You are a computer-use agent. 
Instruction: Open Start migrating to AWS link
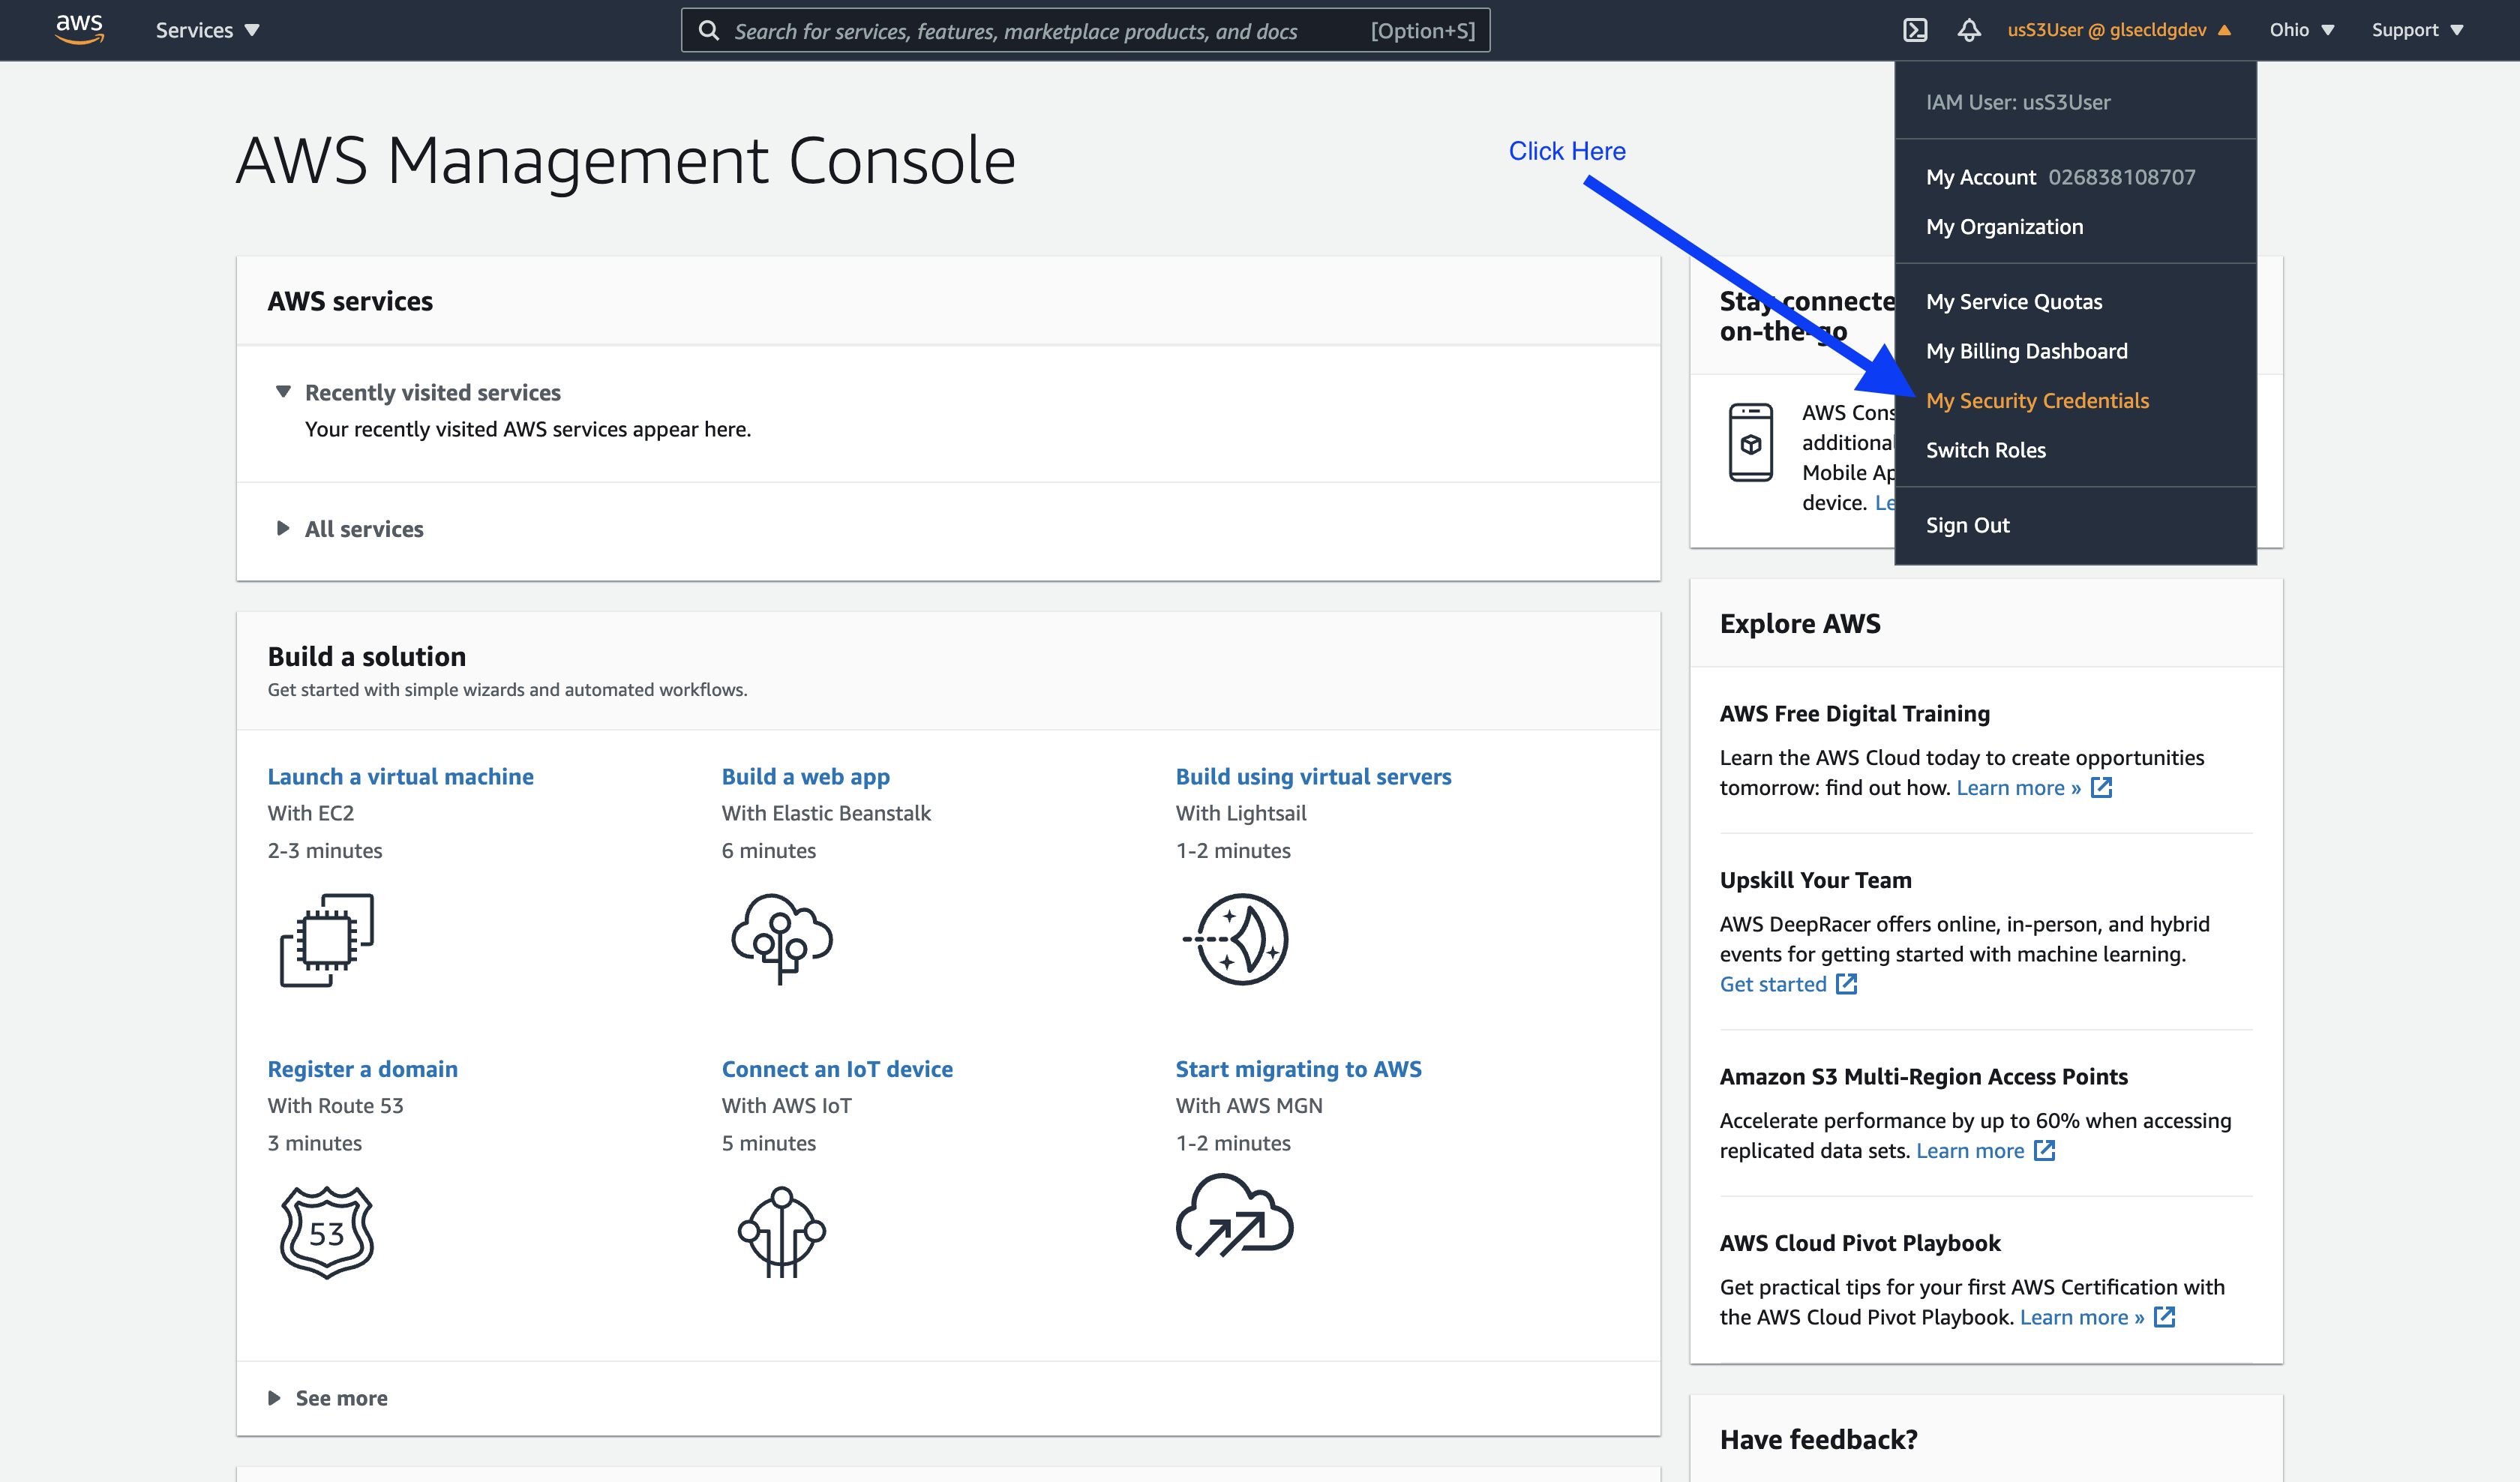(1298, 1070)
